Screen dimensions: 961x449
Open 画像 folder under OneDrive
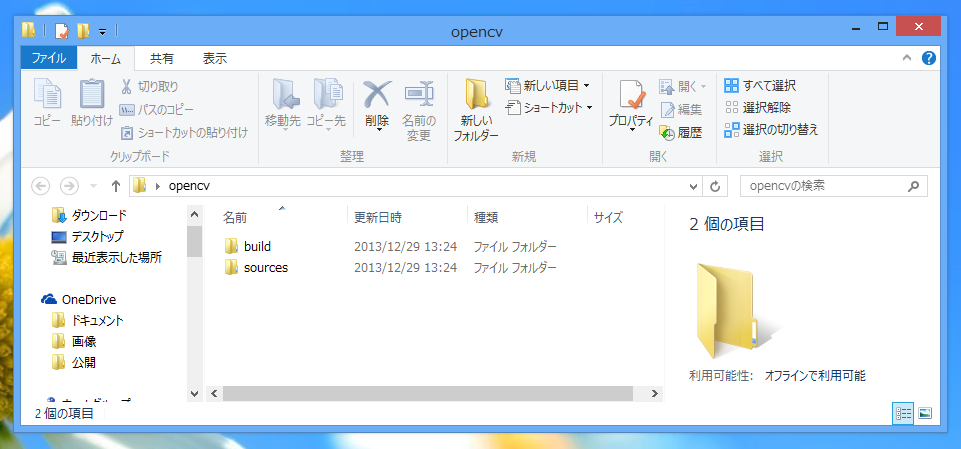point(74,341)
